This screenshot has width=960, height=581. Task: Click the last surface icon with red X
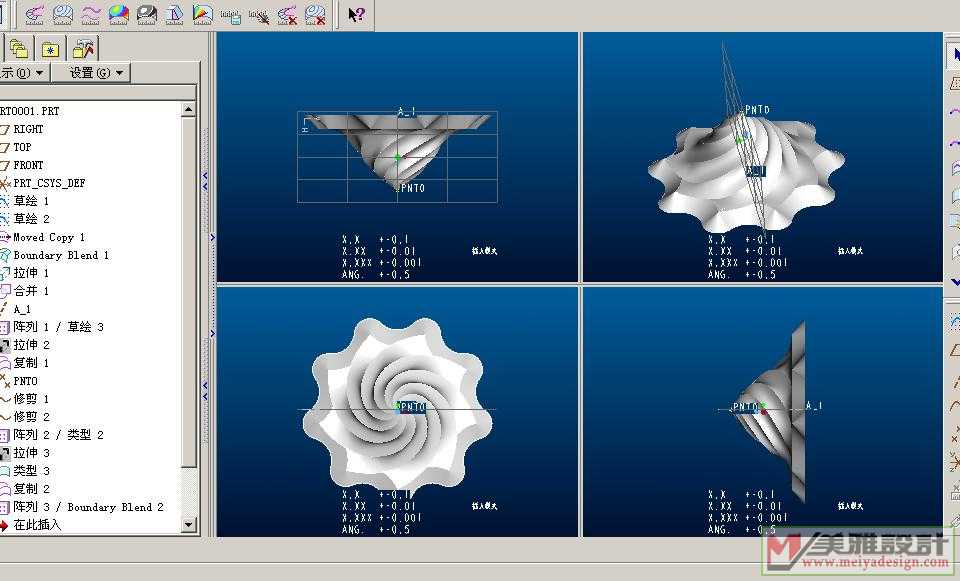(315, 14)
